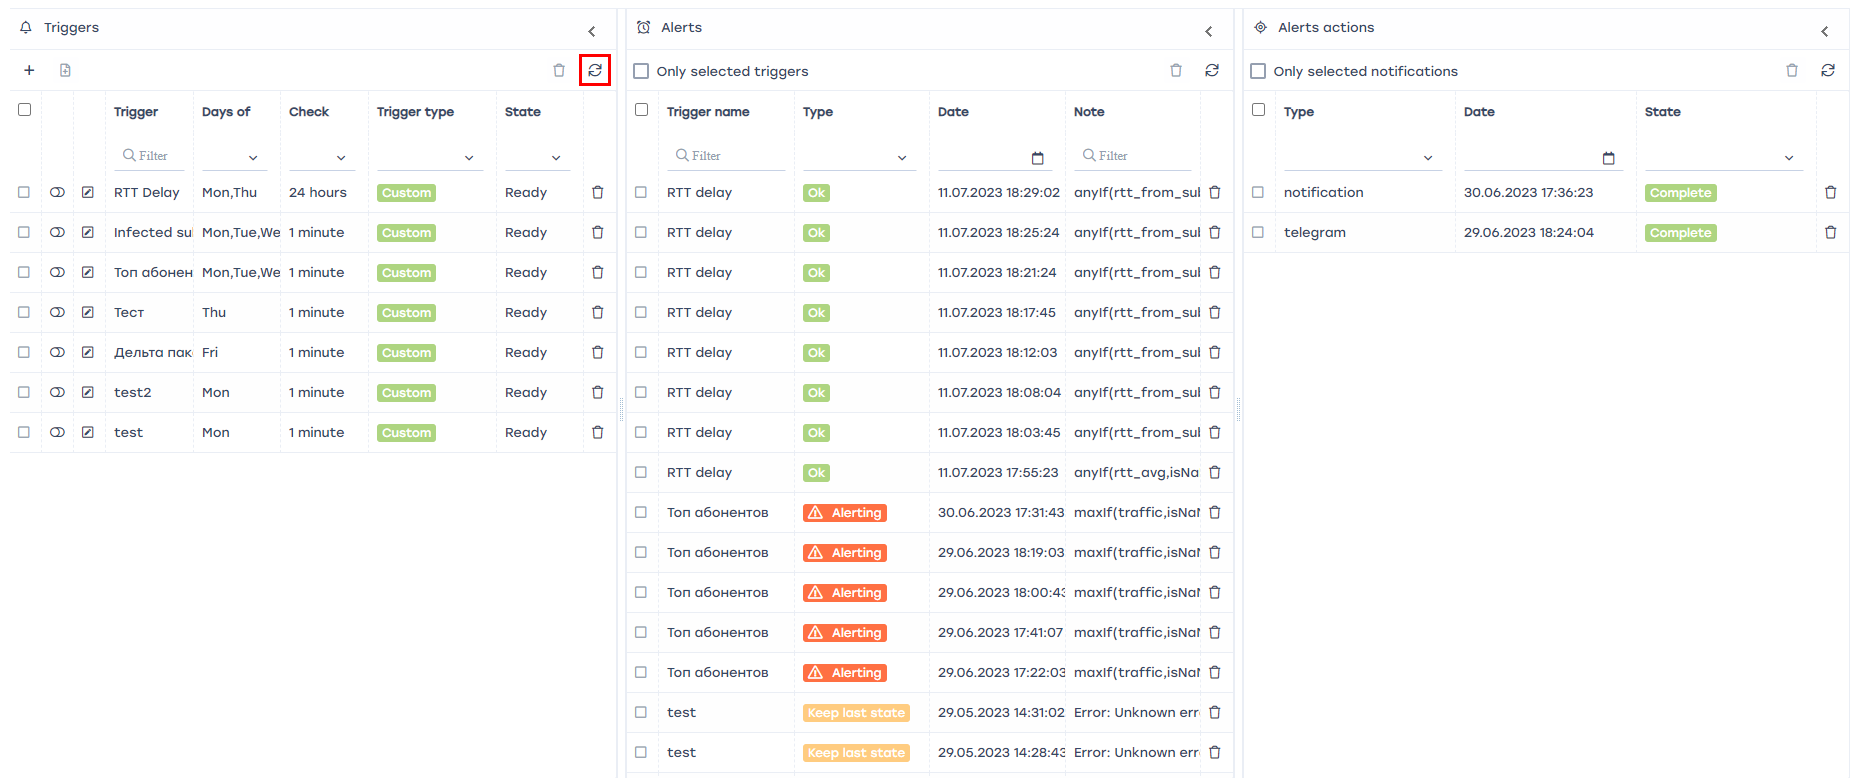Enable Only selected notifications checkbox
Image resolution: width=1860 pixels, height=778 pixels.
click(1259, 71)
